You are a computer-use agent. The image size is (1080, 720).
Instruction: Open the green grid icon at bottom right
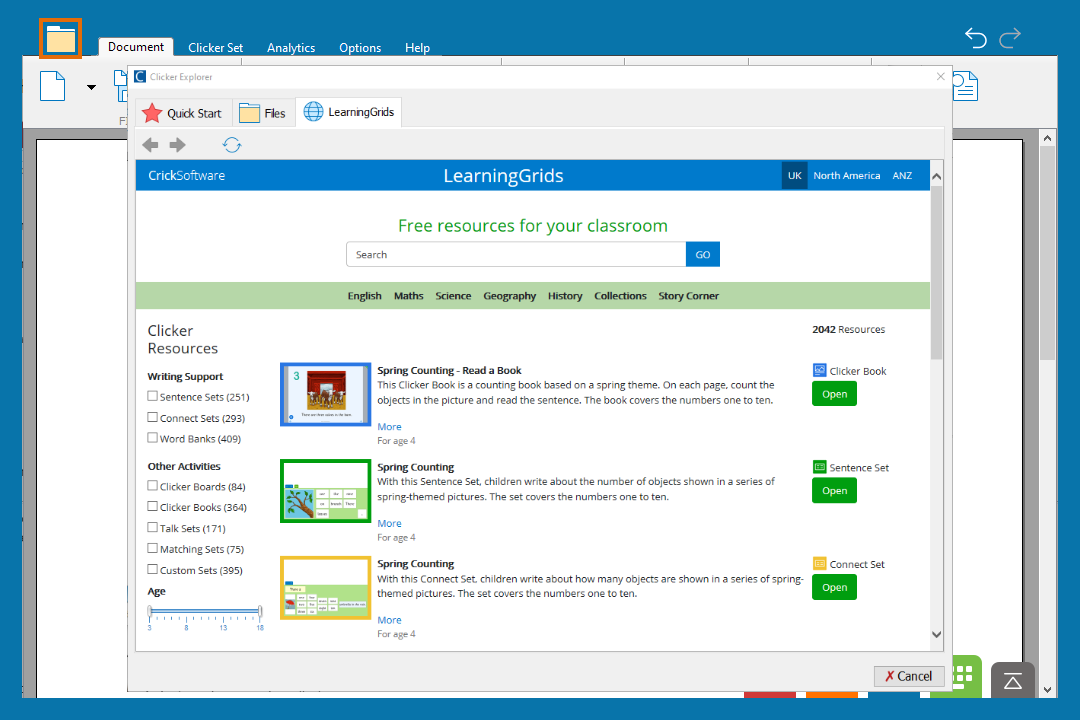pyautogui.click(x=963, y=674)
